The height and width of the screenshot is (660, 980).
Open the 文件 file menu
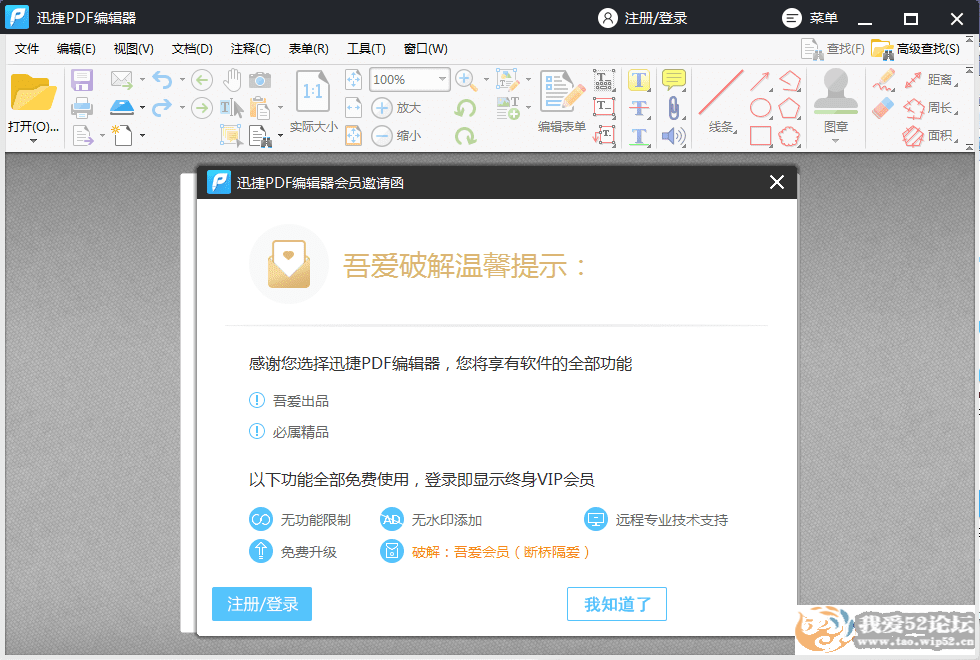(x=27, y=49)
